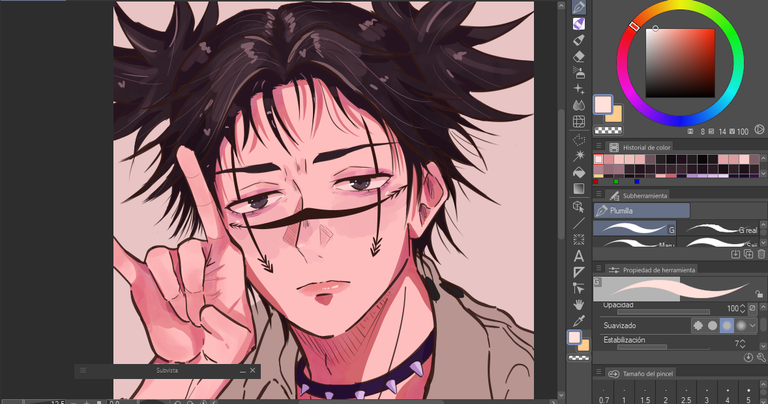Select the Decoration sparkle tool
Viewport: 768px width, 404px height.
pos(578,89)
